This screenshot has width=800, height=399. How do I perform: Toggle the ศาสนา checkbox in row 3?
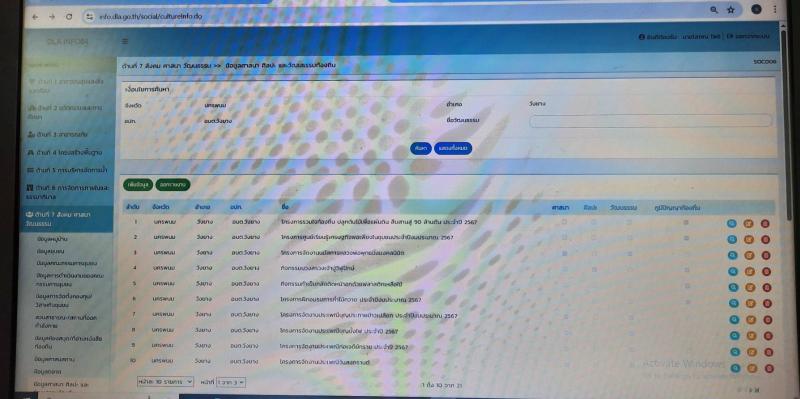[565, 253]
